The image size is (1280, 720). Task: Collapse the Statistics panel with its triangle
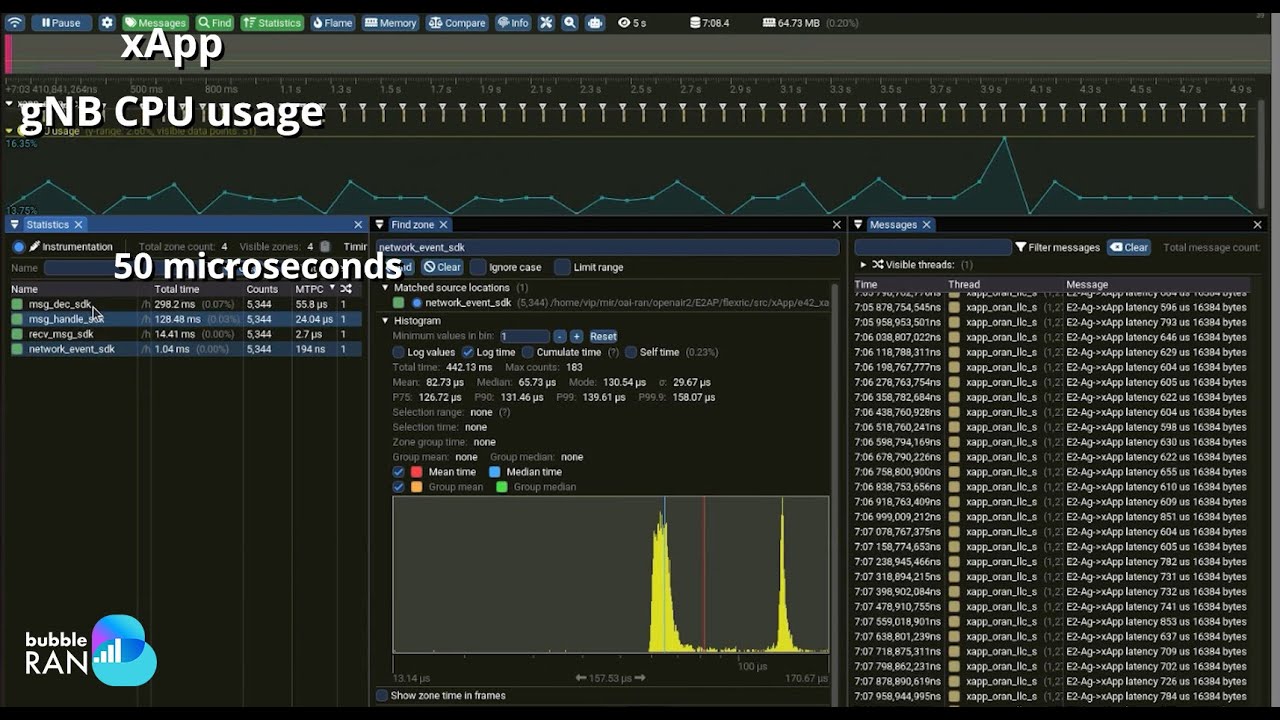tap(14, 225)
